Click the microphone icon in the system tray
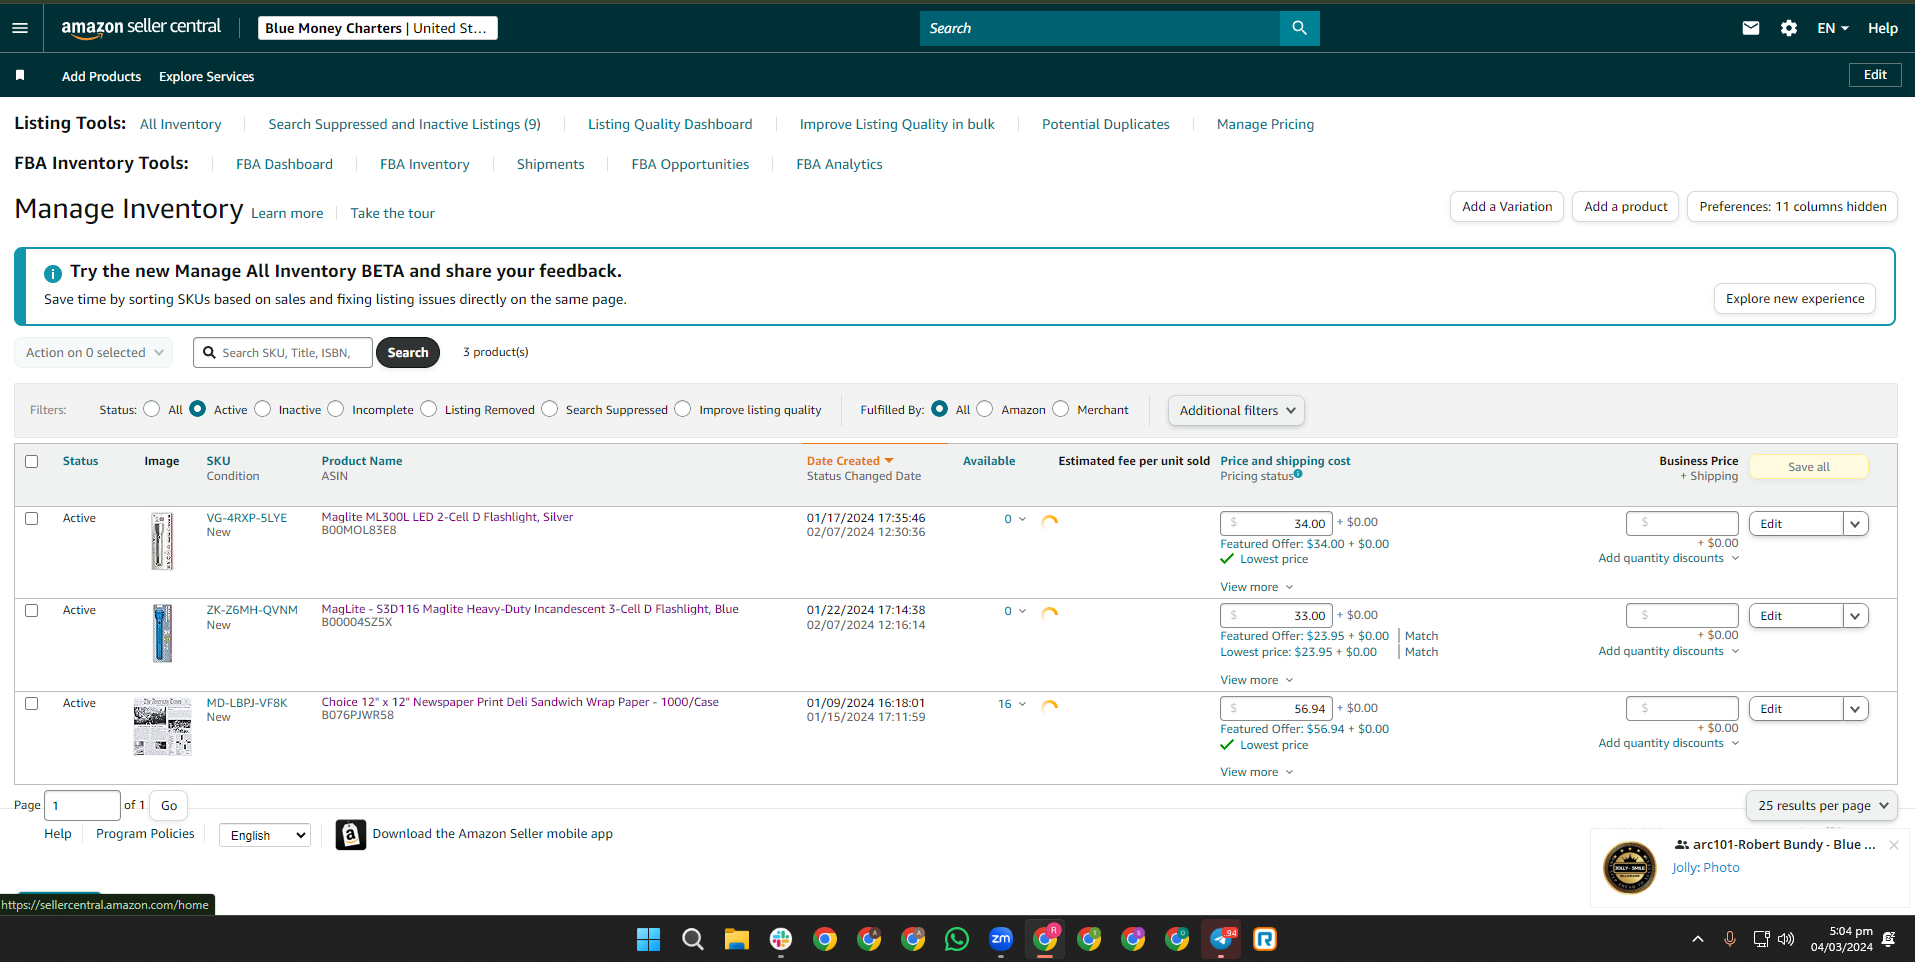1915x962 pixels. (1729, 939)
